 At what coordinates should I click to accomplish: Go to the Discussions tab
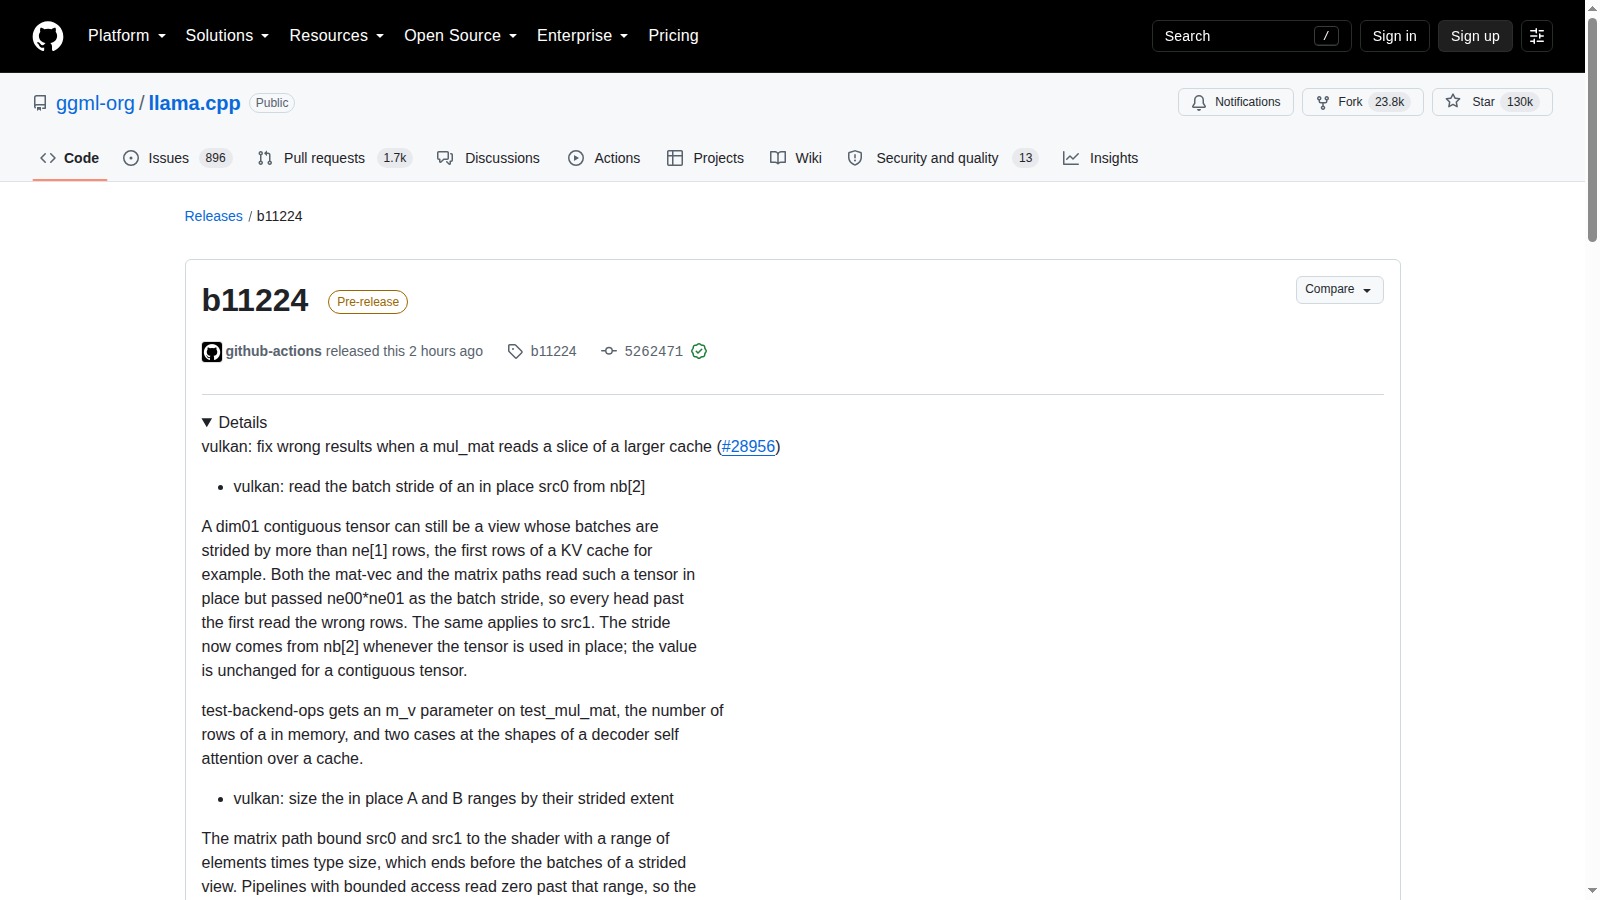coord(489,158)
